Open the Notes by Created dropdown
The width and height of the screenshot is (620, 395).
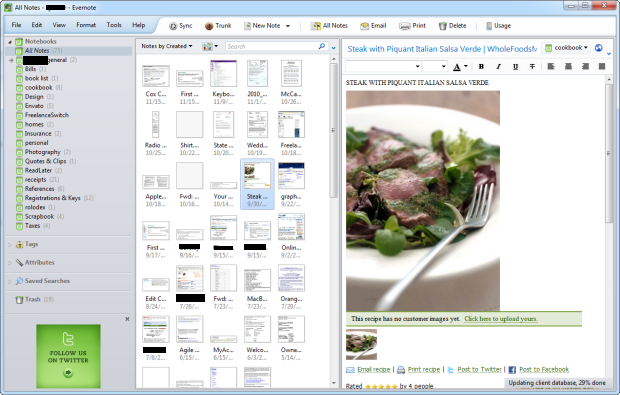[166, 46]
